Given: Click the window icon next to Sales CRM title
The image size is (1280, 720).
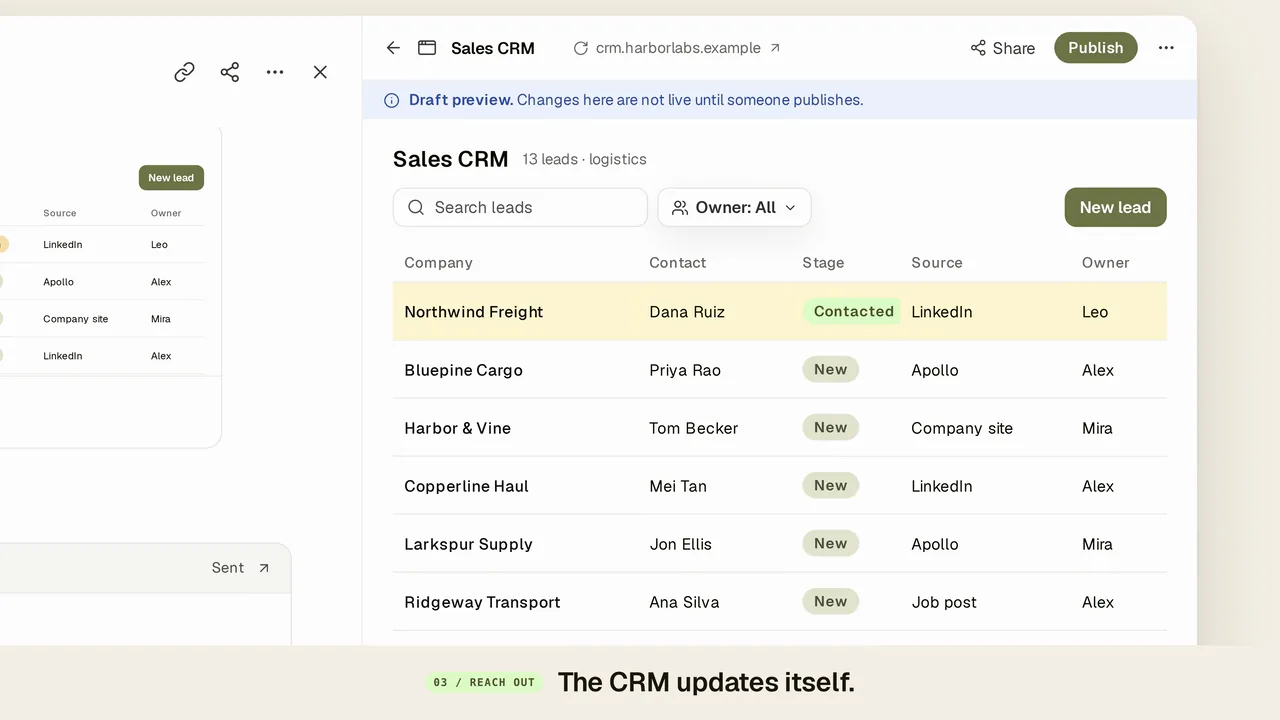Looking at the screenshot, I should point(427,48).
